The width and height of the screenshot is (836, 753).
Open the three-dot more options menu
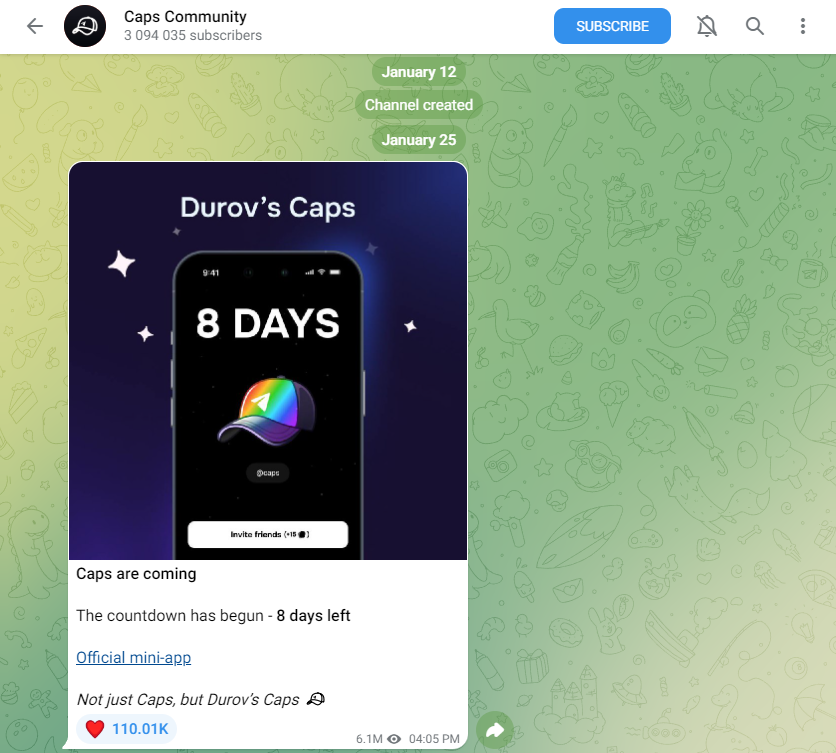coord(802,26)
